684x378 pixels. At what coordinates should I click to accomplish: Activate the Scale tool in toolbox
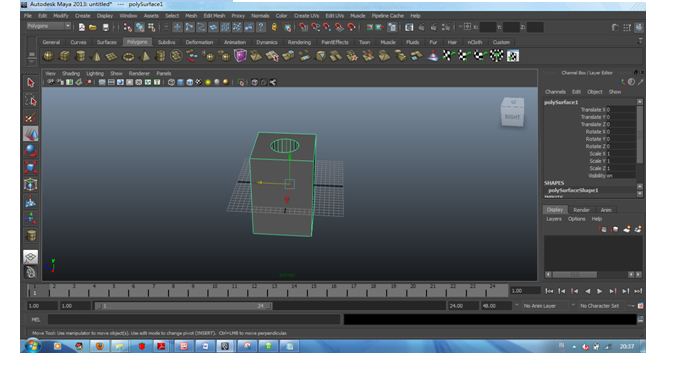31,167
